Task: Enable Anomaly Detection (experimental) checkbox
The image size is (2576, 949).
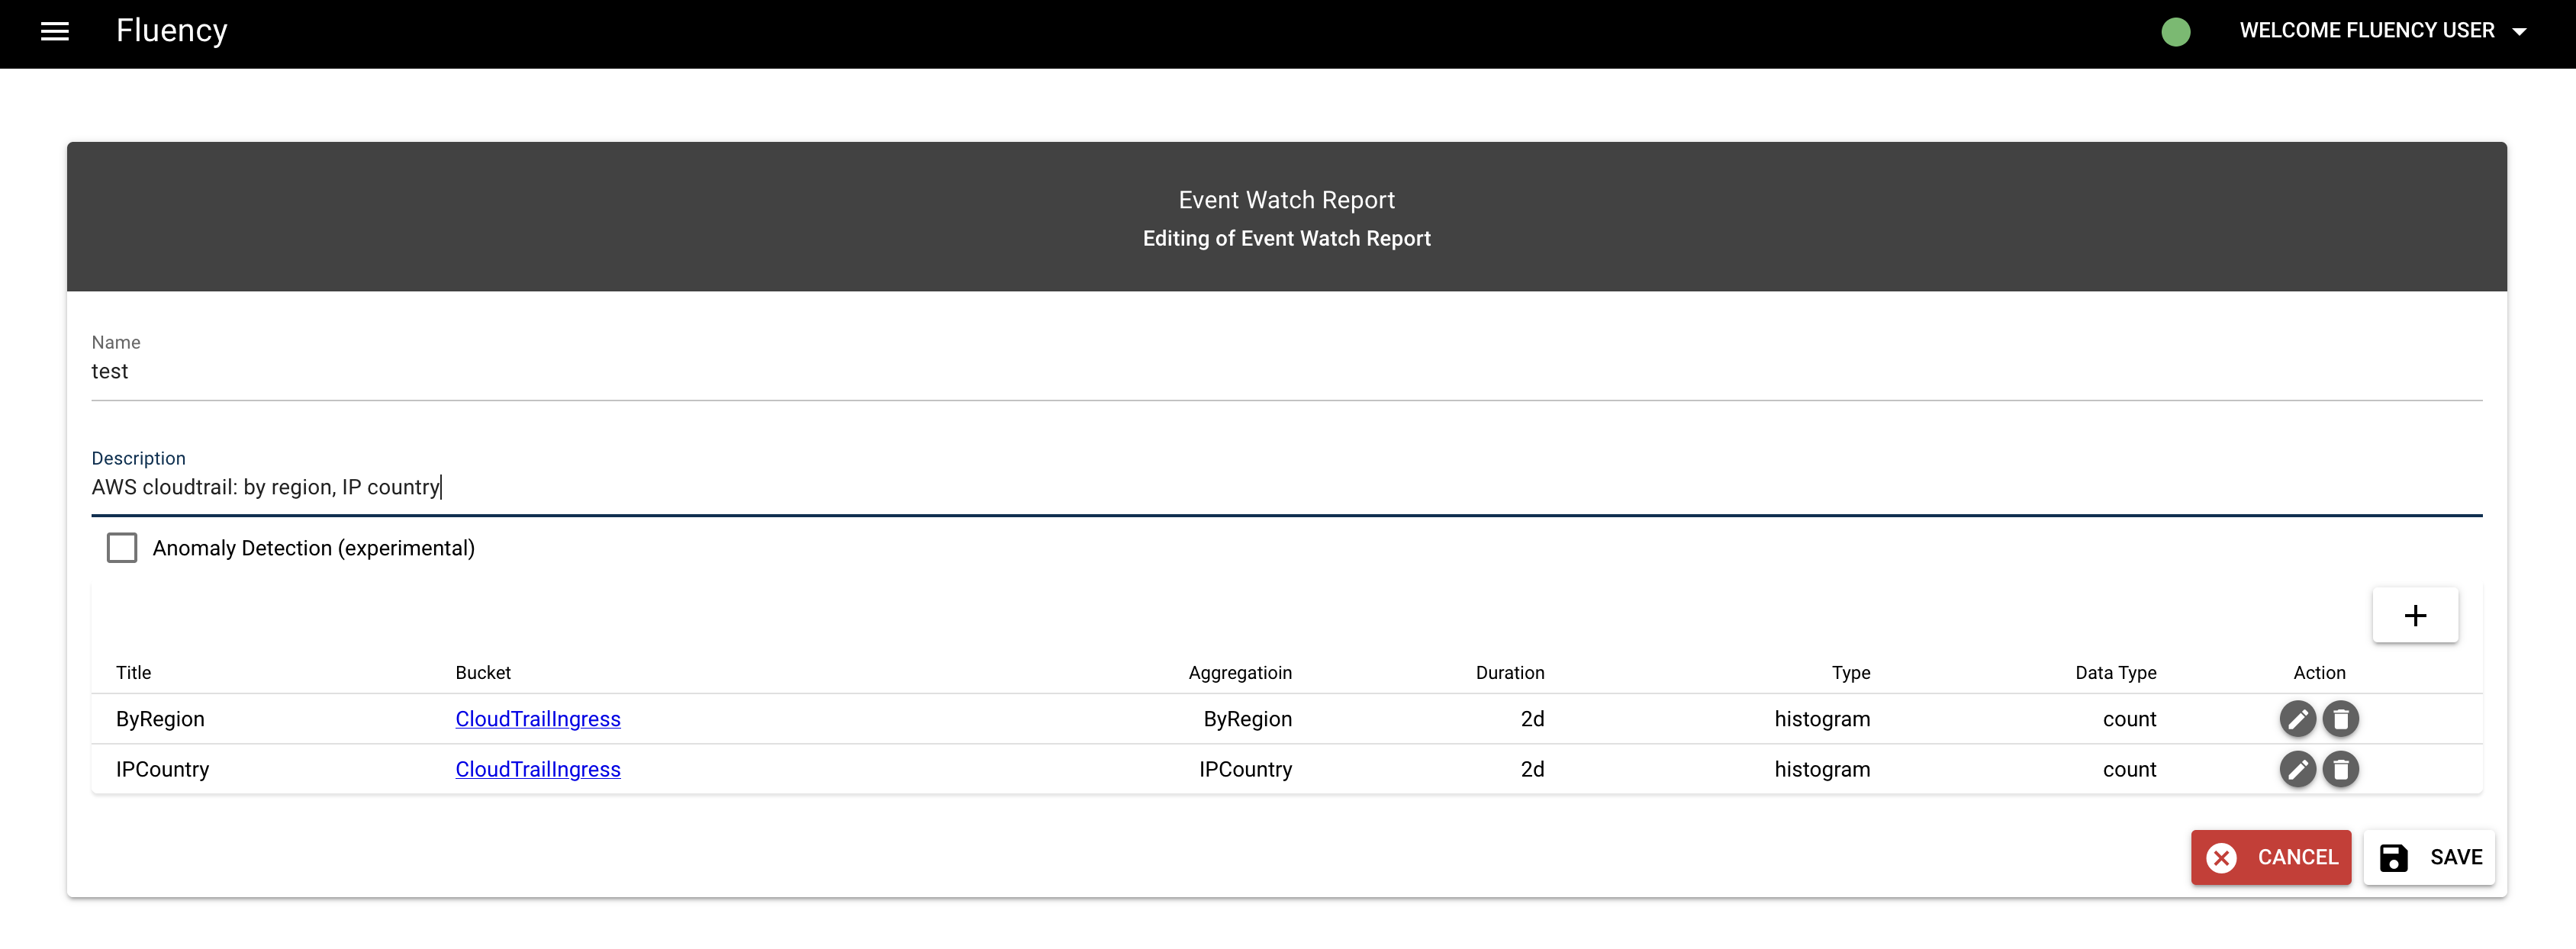Action: [x=122, y=548]
